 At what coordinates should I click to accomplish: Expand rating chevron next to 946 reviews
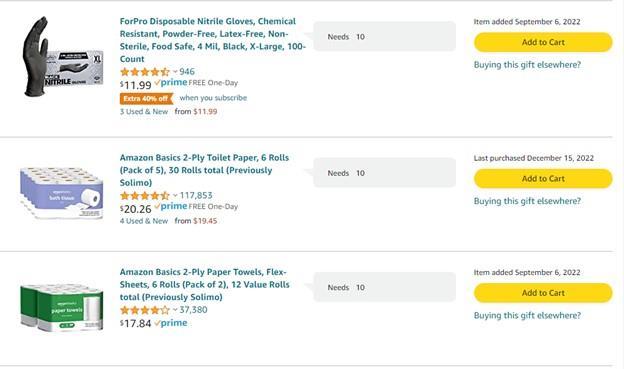tap(175, 72)
